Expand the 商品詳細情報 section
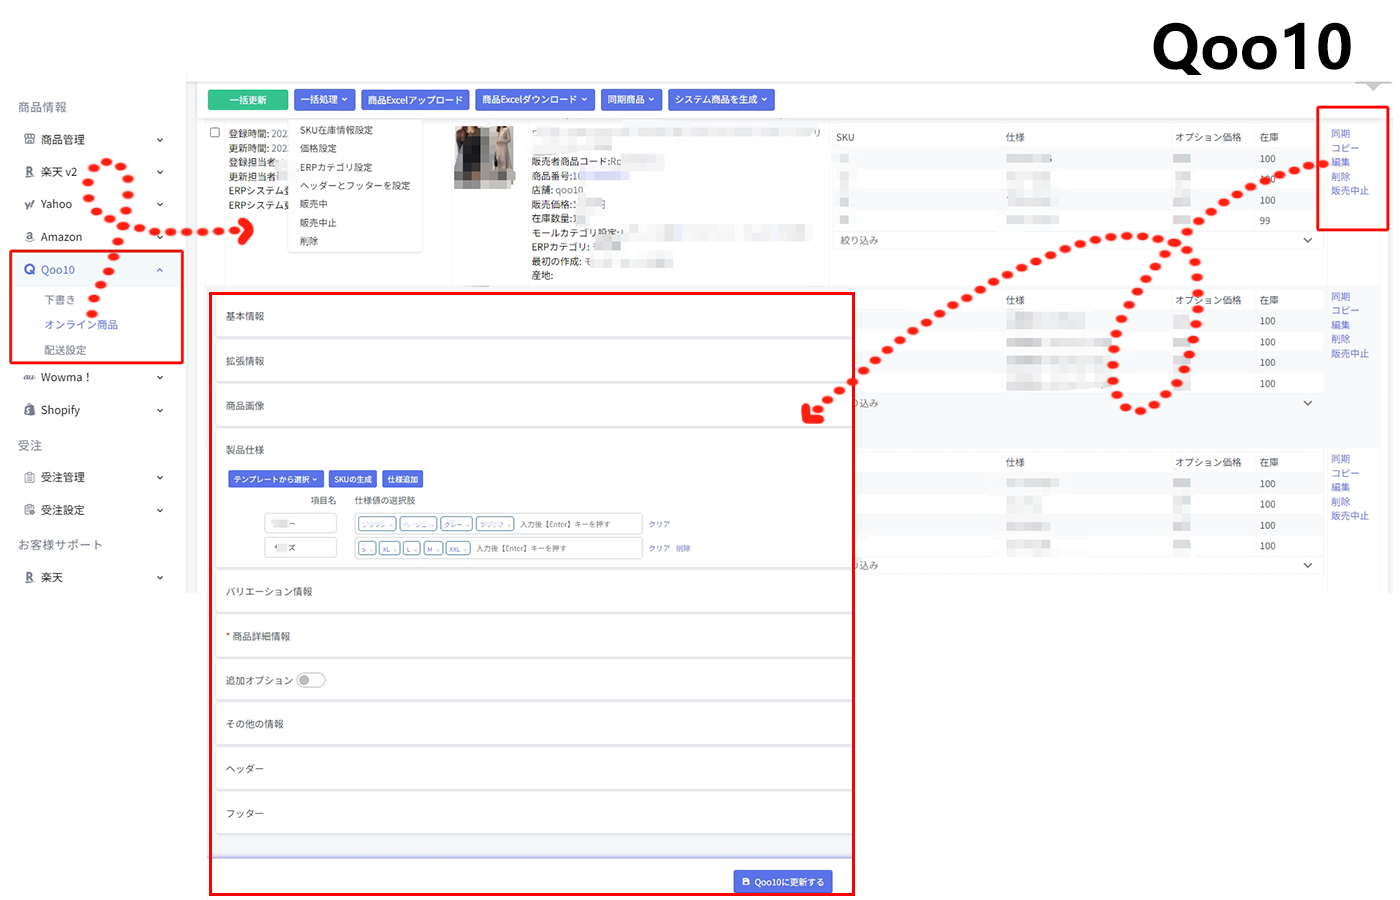The height and width of the screenshot is (900, 1400). [534, 636]
